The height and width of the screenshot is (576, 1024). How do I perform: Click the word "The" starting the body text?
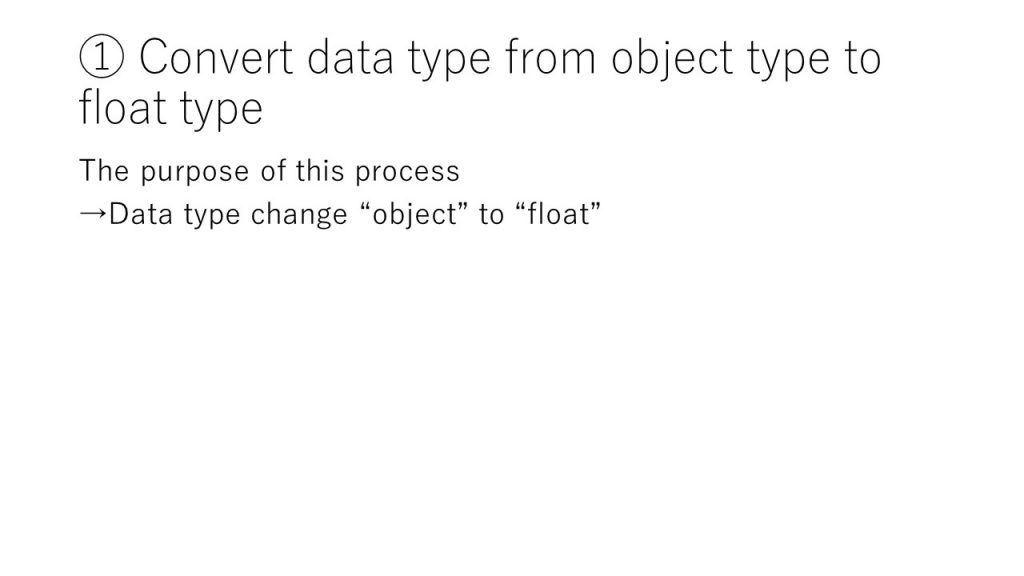(104, 171)
